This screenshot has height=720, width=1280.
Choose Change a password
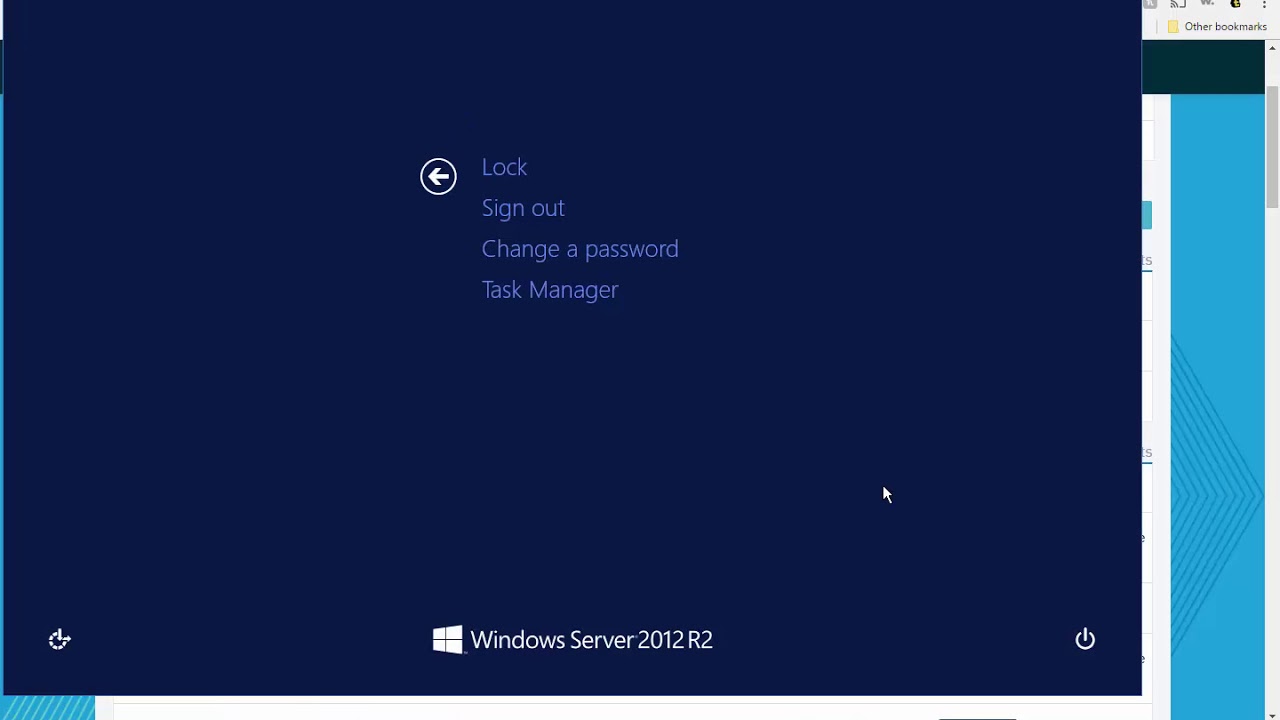click(580, 249)
